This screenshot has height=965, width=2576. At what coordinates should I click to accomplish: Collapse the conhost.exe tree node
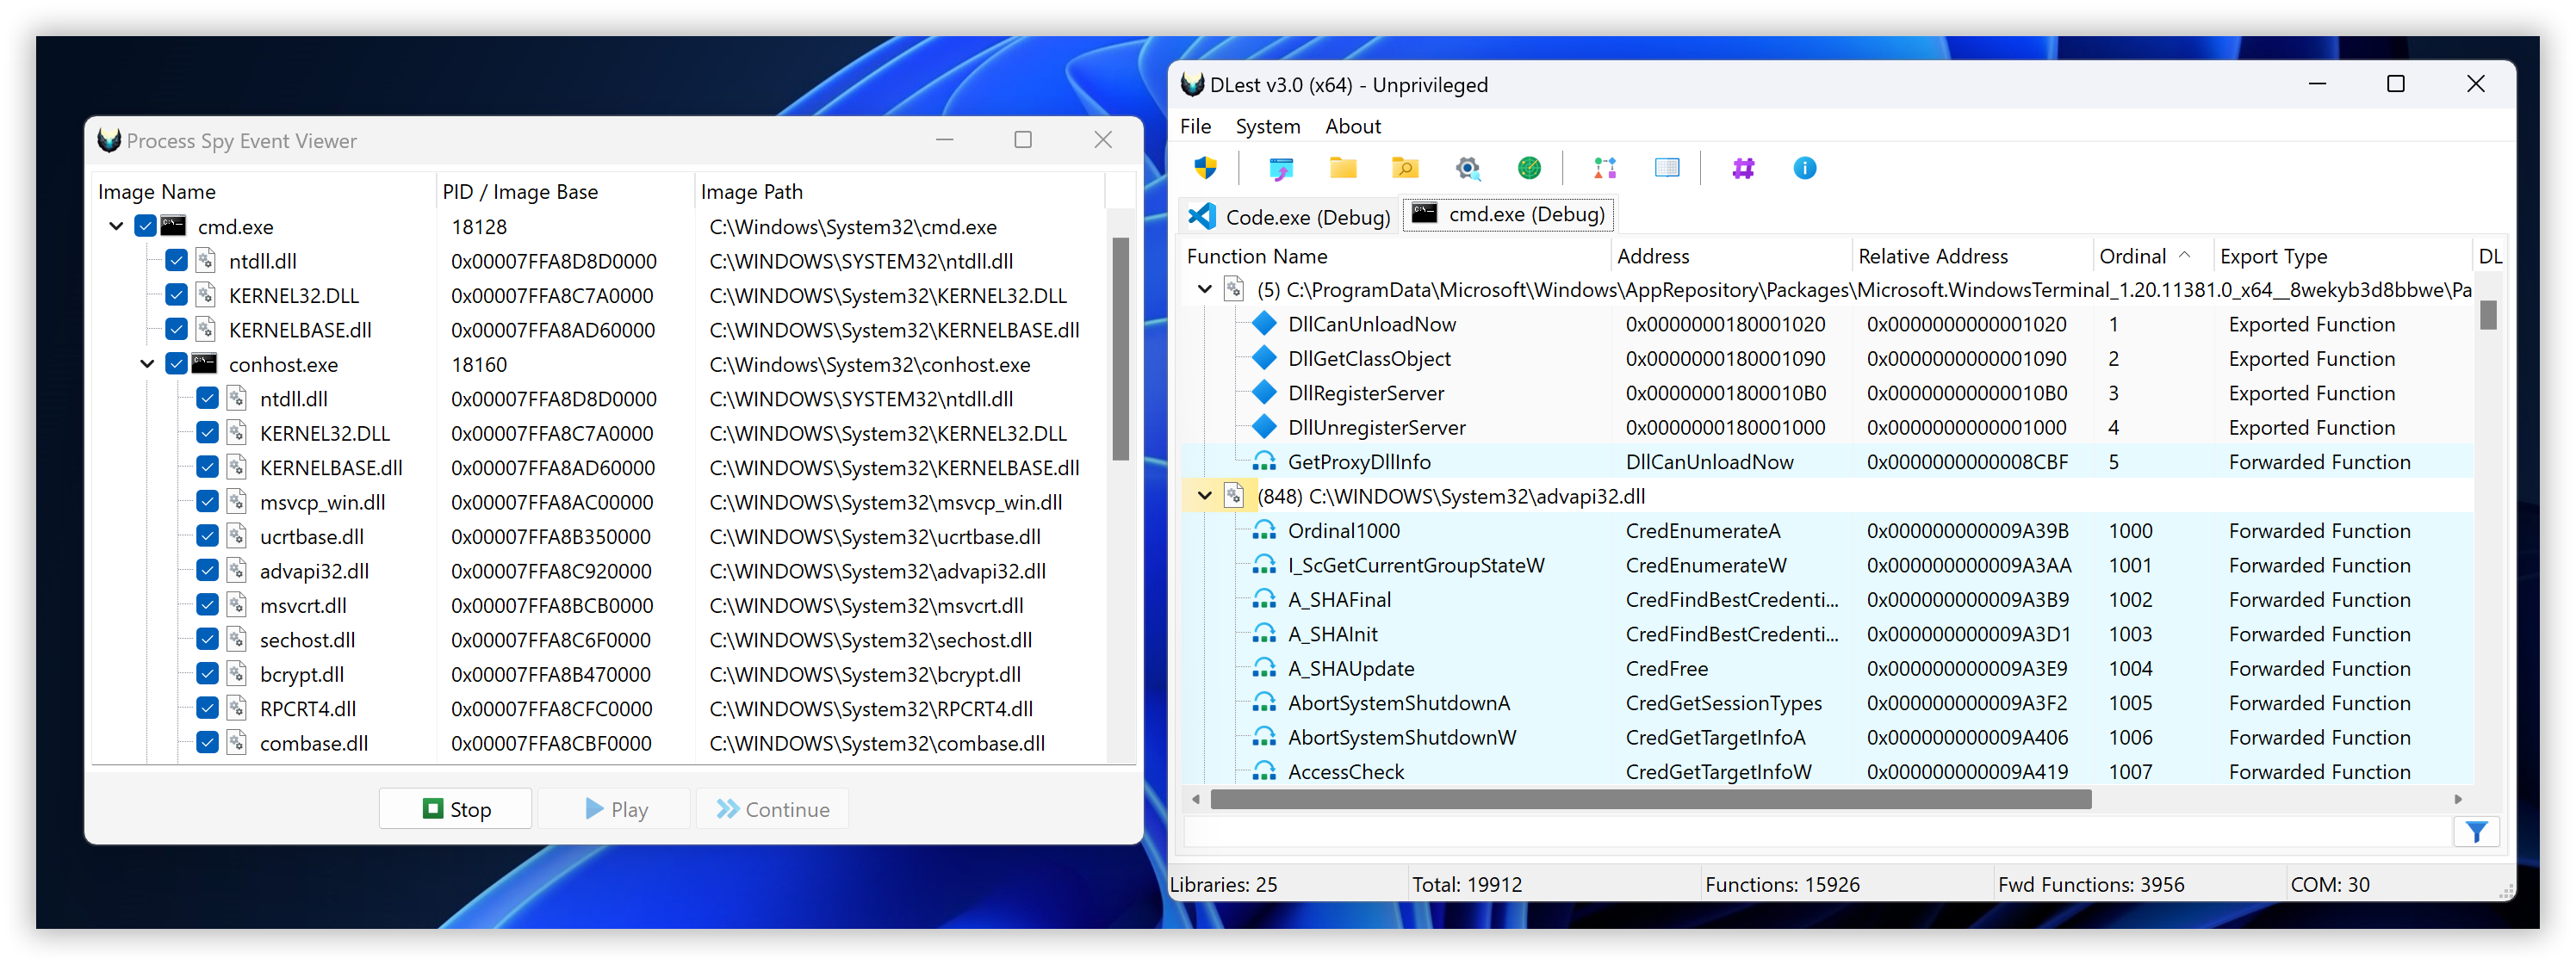coord(147,364)
